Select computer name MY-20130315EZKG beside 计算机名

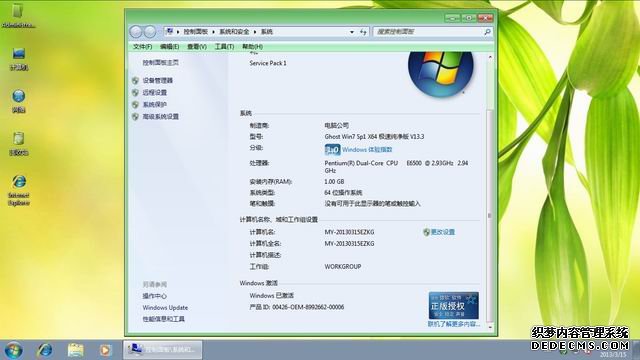coord(349,232)
